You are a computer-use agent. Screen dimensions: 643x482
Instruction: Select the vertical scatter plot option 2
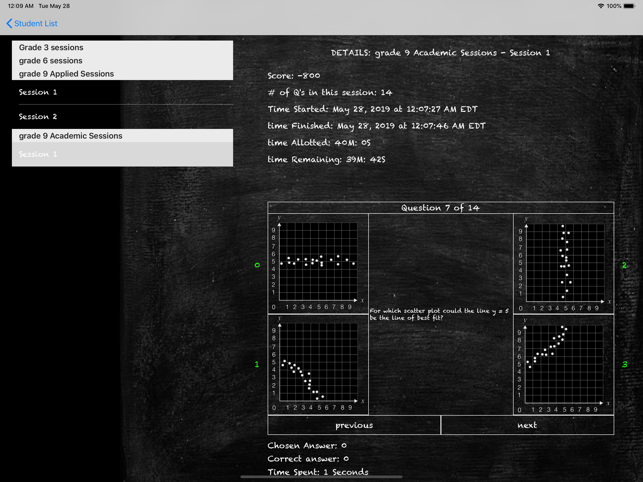[x=564, y=264]
